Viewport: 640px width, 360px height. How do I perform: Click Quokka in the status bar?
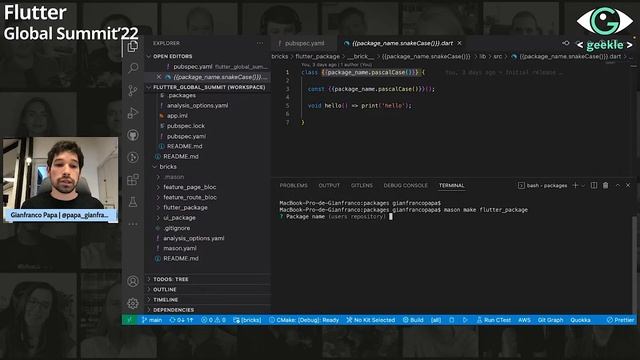coord(580,320)
